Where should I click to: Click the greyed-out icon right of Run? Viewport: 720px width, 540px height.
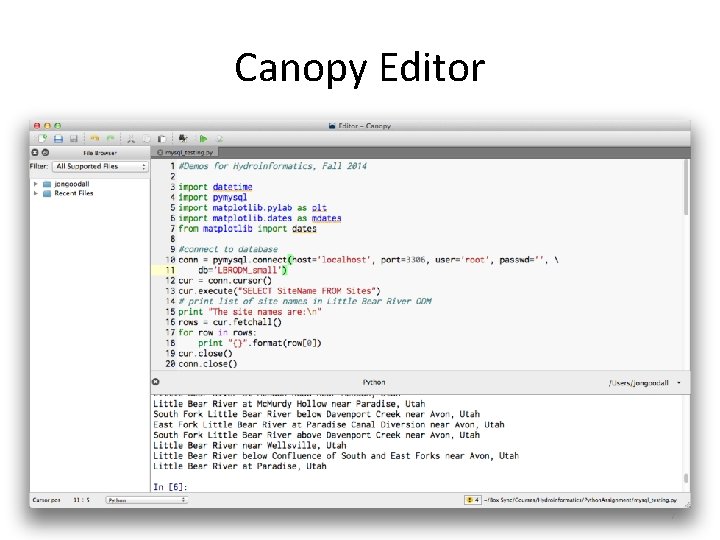[x=219, y=138]
